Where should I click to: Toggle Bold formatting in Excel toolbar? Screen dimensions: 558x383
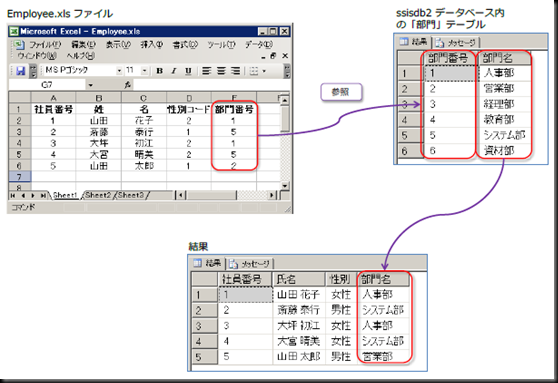(x=160, y=71)
